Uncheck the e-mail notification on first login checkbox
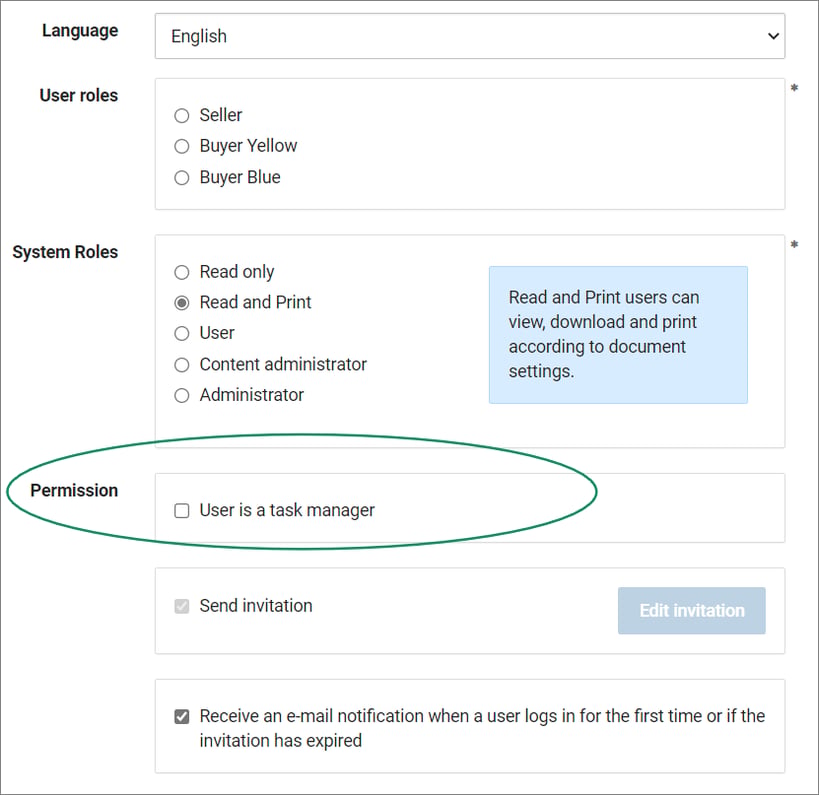Image resolution: width=819 pixels, height=795 pixels. tap(182, 716)
